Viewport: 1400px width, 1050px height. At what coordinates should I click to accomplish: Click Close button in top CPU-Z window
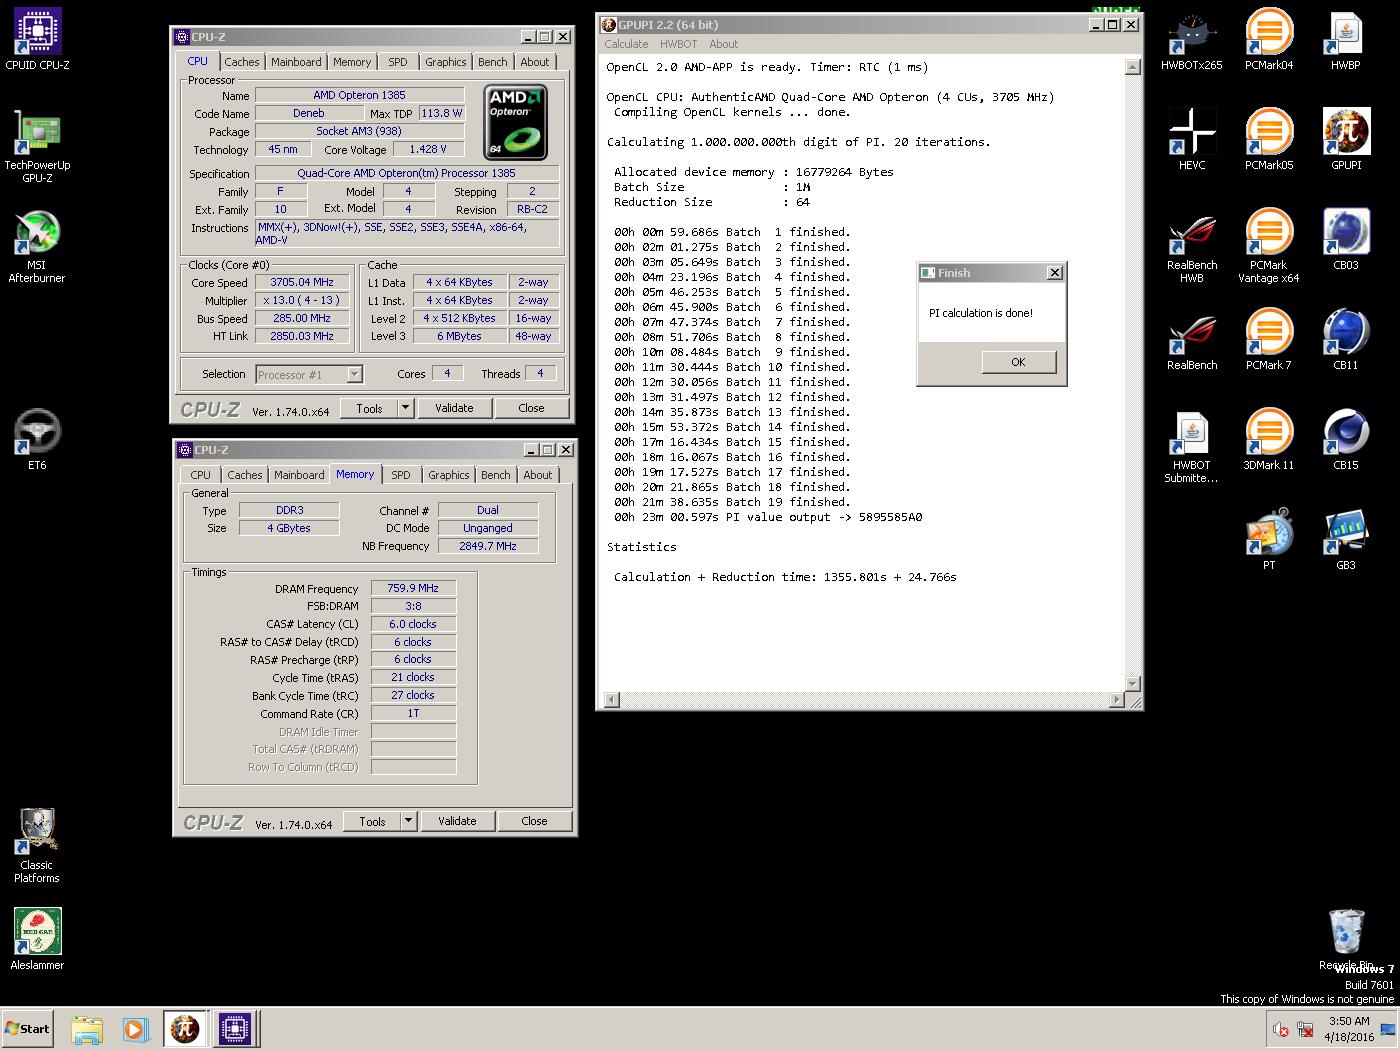pos(531,408)
